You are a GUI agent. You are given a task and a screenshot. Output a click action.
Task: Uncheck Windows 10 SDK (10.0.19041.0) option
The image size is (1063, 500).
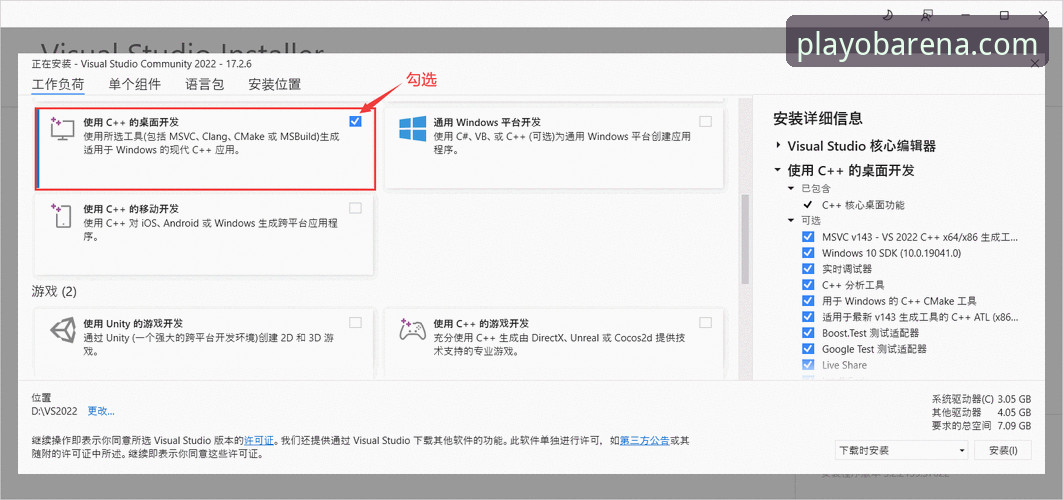coord(808,253)
